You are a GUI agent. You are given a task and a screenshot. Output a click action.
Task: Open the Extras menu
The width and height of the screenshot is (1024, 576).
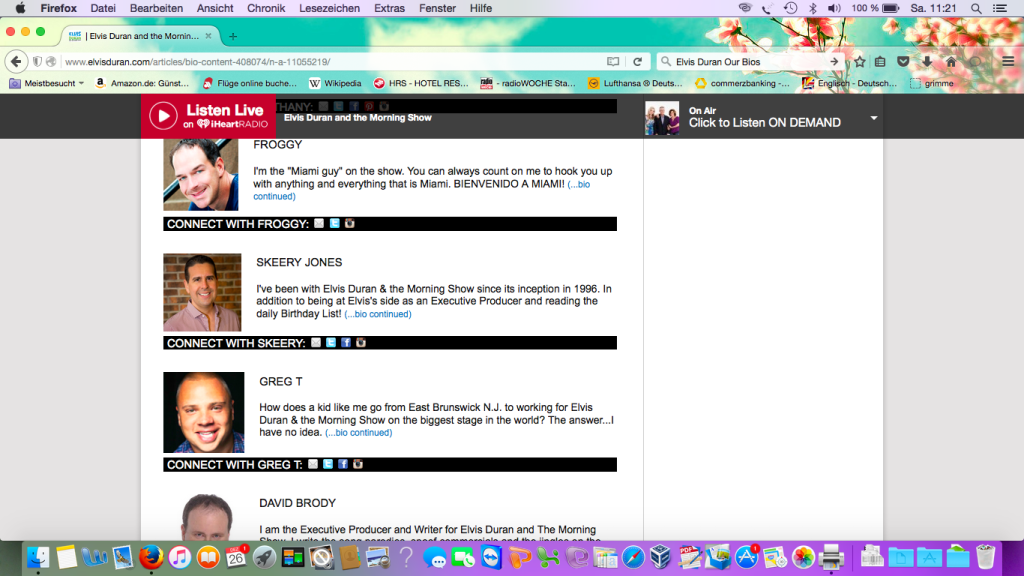[389, 8]
